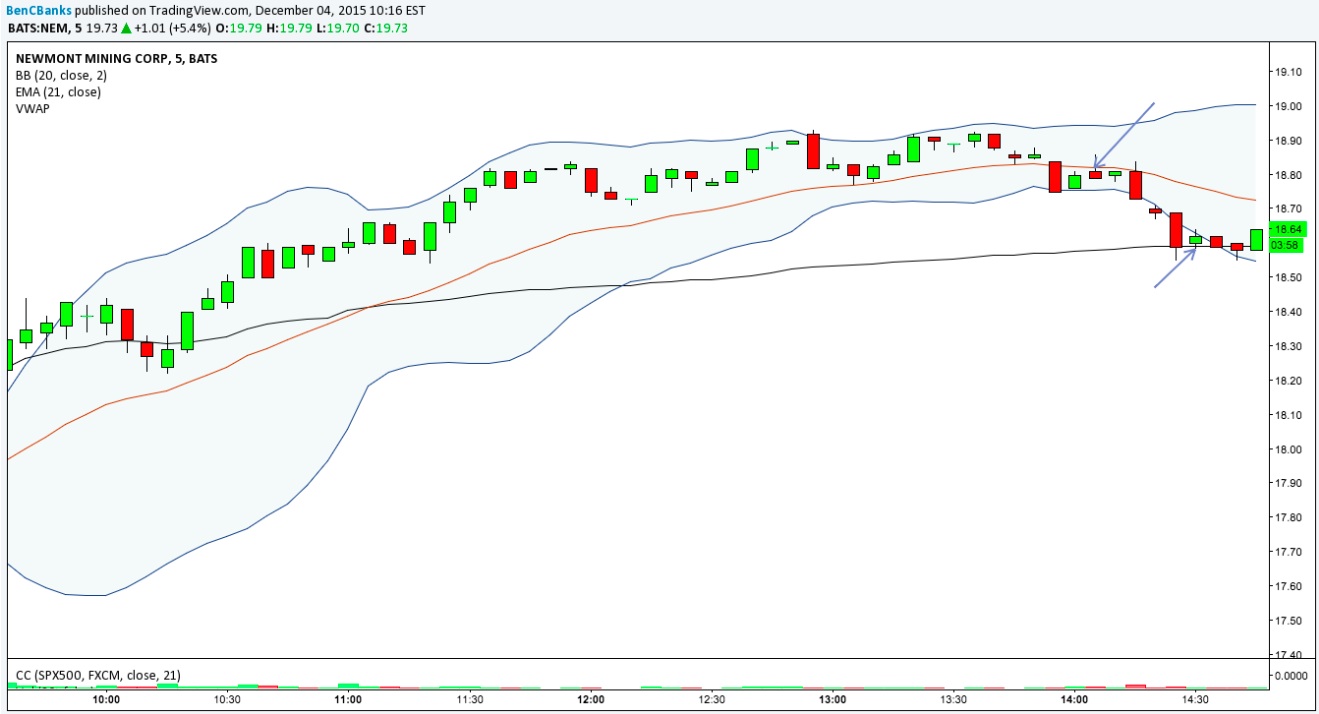
Task: Click the 'December 04, 2015' publish date
Action: [311, 10]
